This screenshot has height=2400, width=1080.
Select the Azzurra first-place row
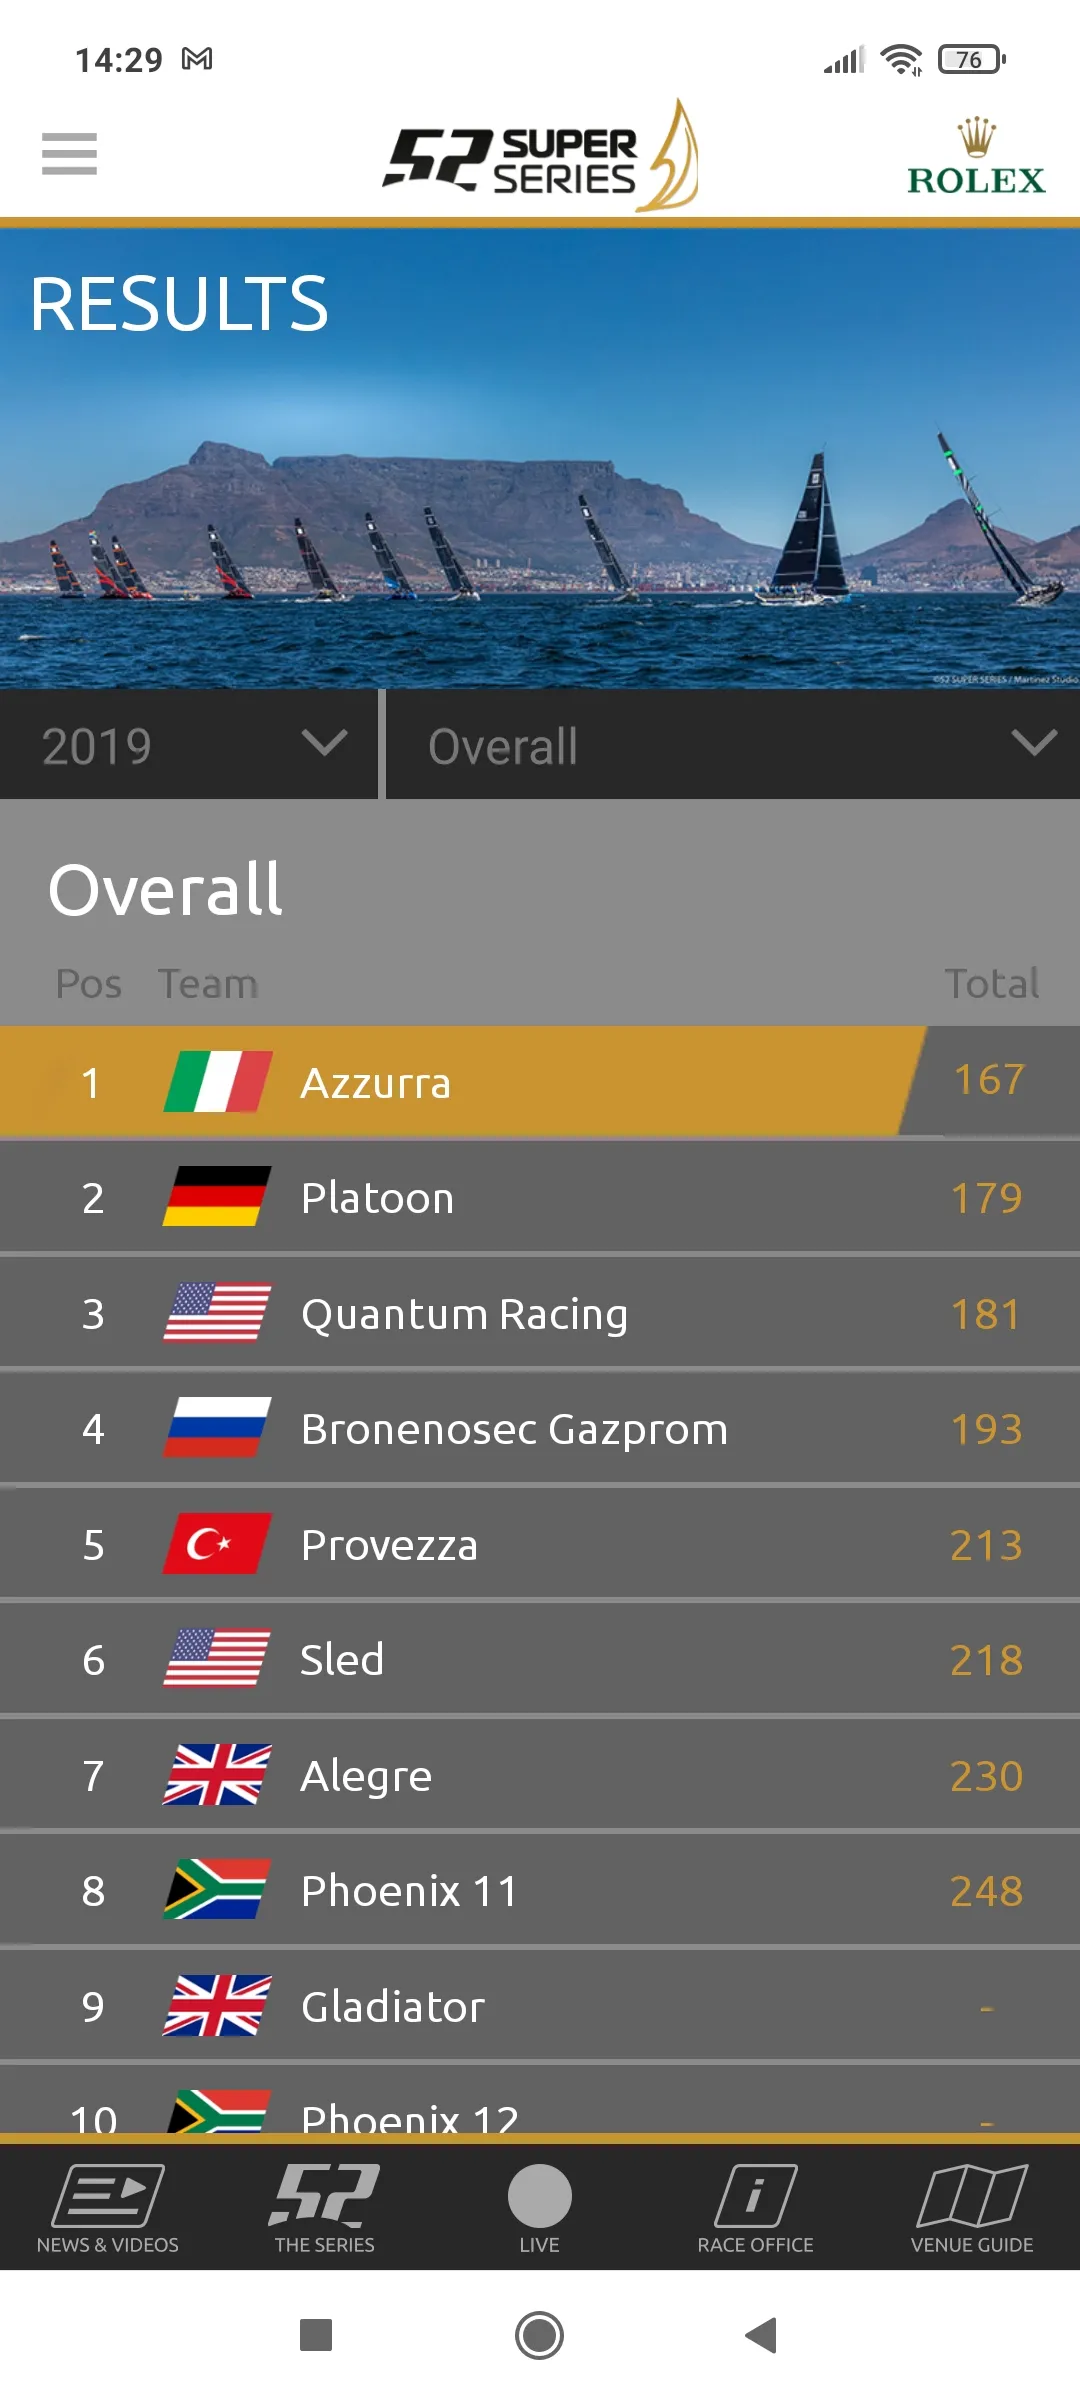(540, 1082)
